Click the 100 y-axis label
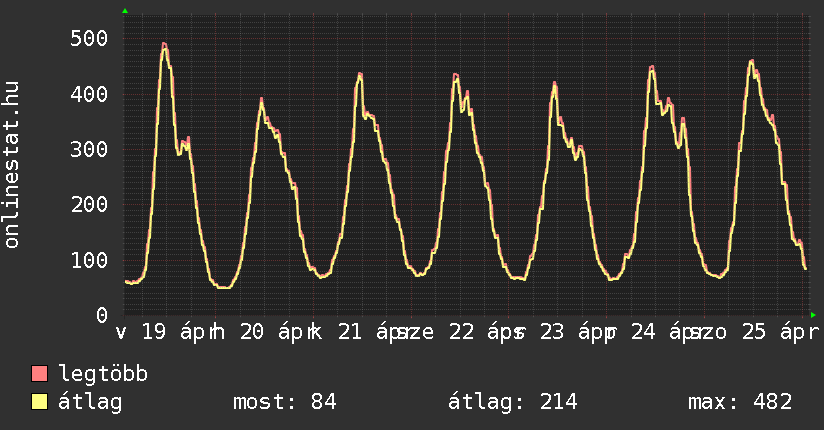Screen dimensions: 824x430 coord(89,260)
